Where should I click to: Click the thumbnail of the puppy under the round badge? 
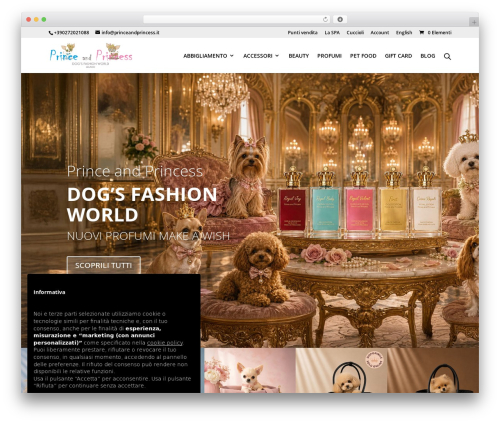(x=341, y=370)
